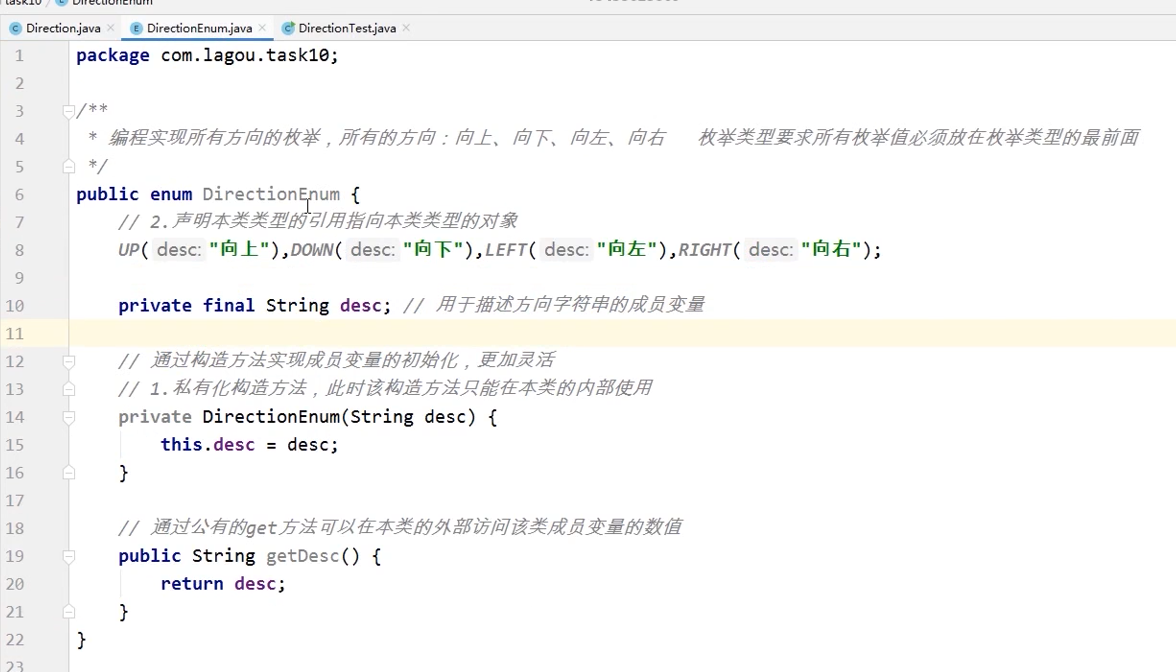Screen dimensions: 1176x672
Task: Click the "向上" string literal
Action: (x=238, y=249)
